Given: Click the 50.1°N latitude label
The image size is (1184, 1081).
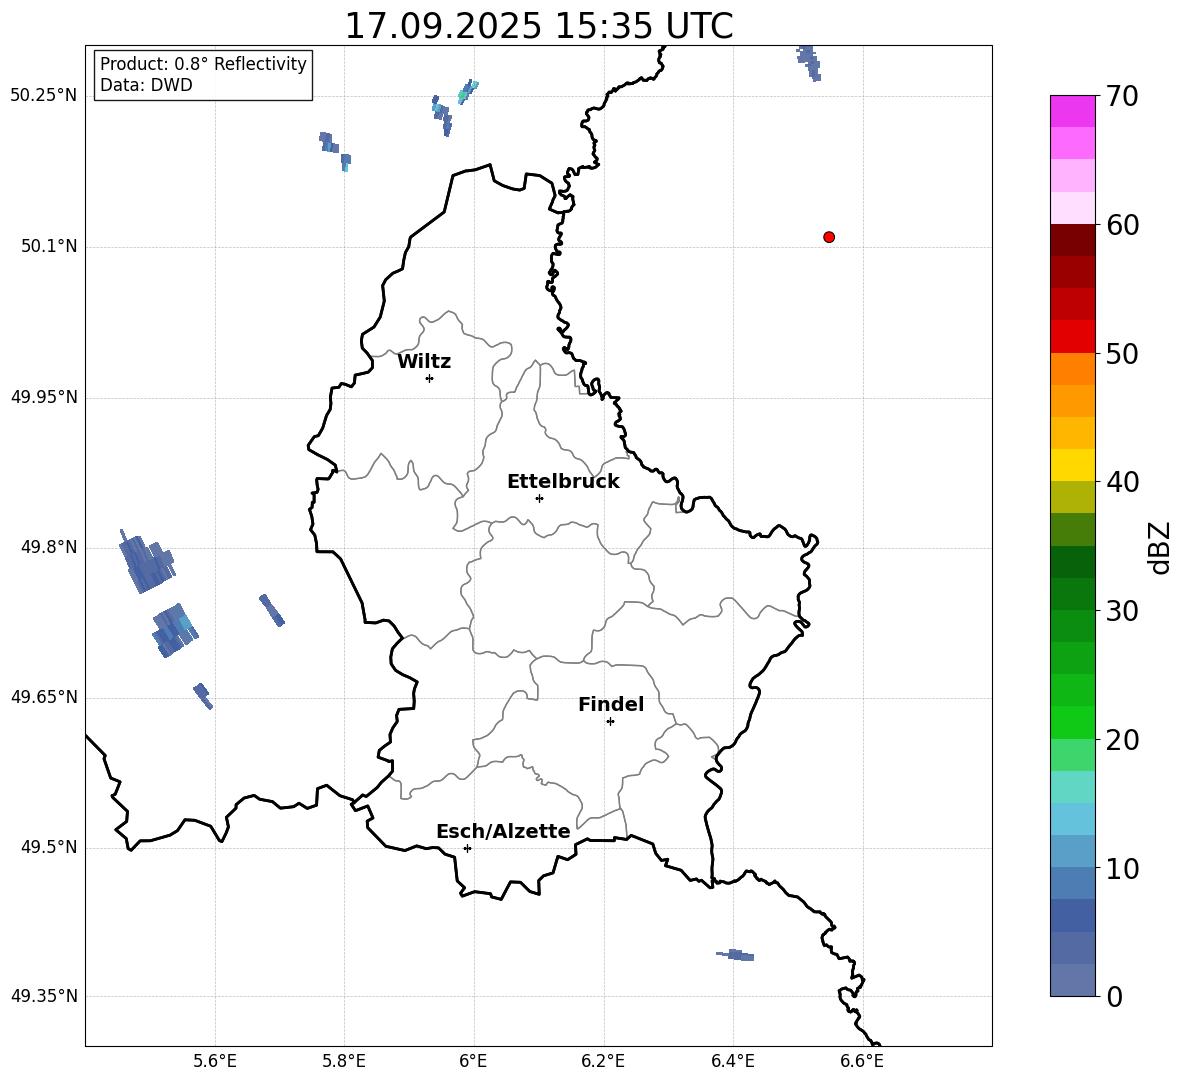Looking at the screenshot, I should pos(49,247).
